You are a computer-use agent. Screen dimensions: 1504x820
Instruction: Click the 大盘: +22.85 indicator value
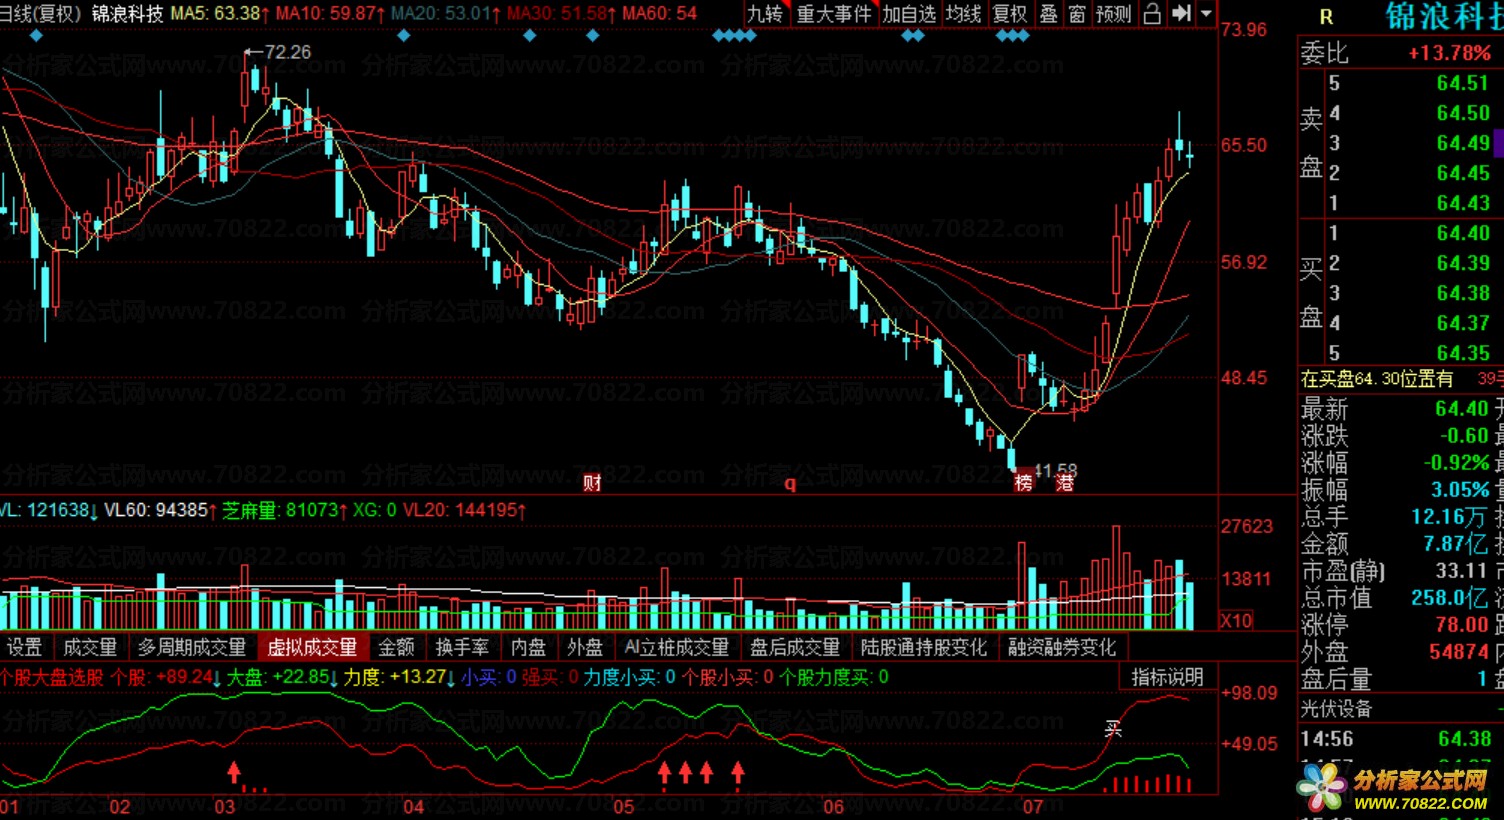click(x=282, y=677)
